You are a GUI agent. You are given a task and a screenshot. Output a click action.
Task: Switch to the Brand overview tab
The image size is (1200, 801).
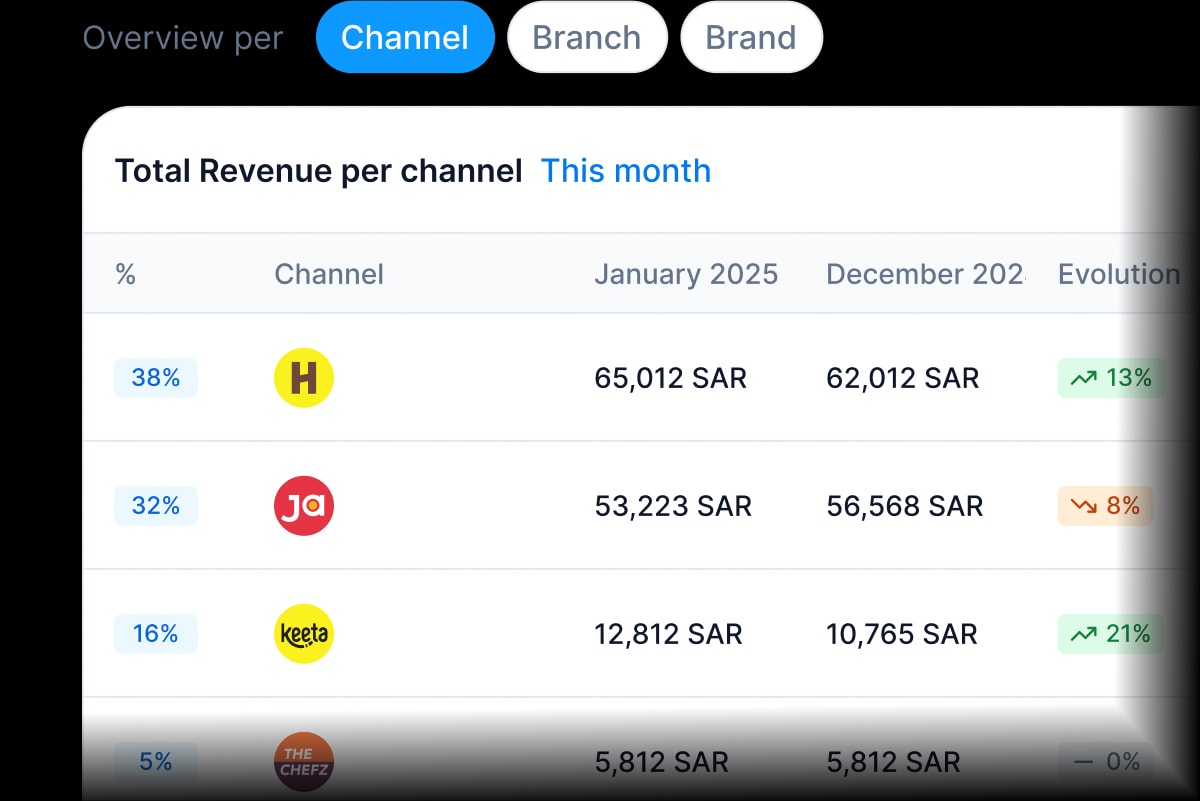pyautogui.click(x=751, y=38)
